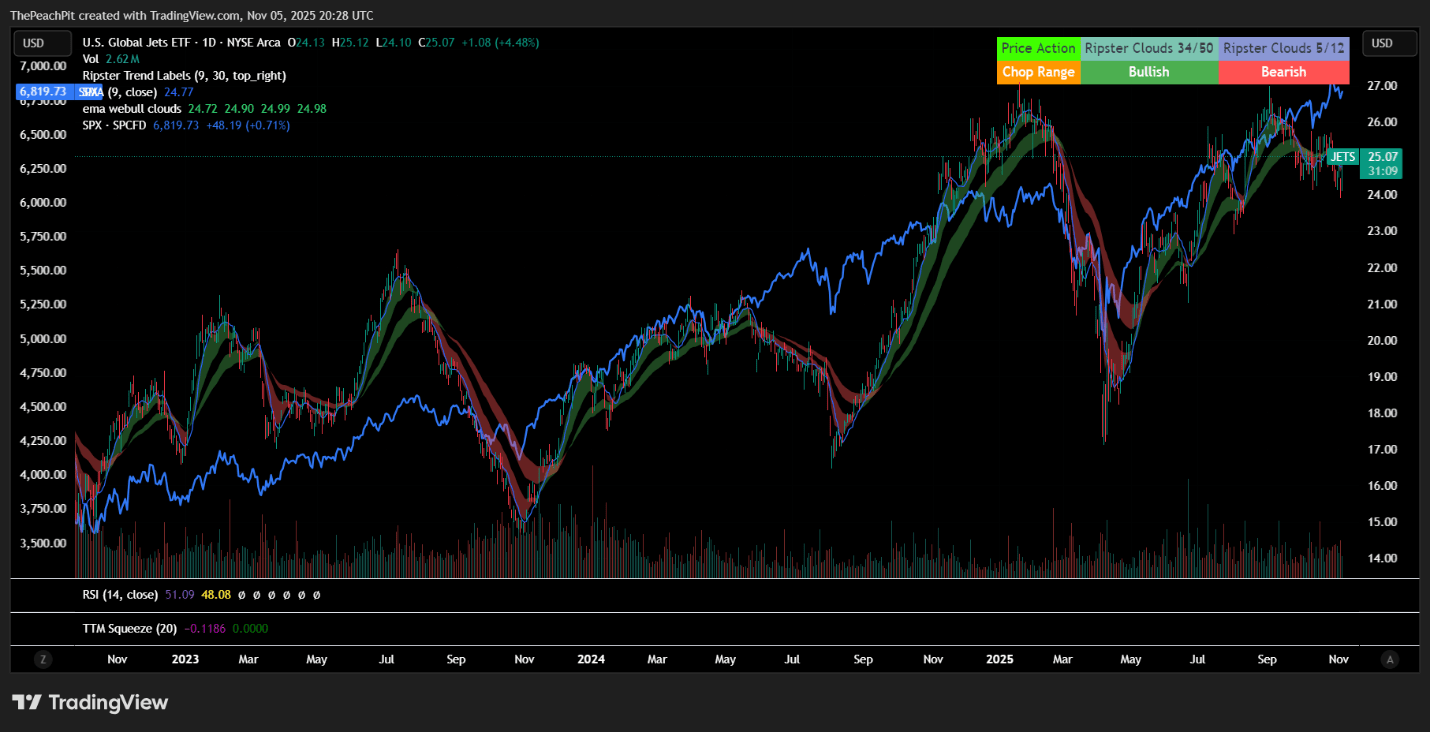Click the 3,500.00 level on the left scale

(x=42, y=543)
